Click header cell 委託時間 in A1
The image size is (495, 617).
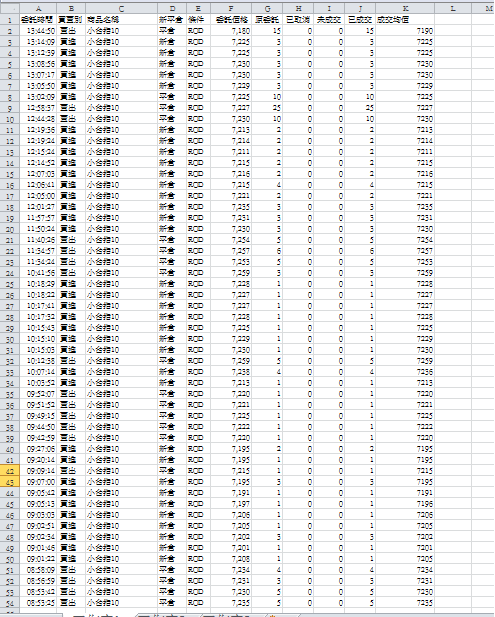[x=36, y=20]
